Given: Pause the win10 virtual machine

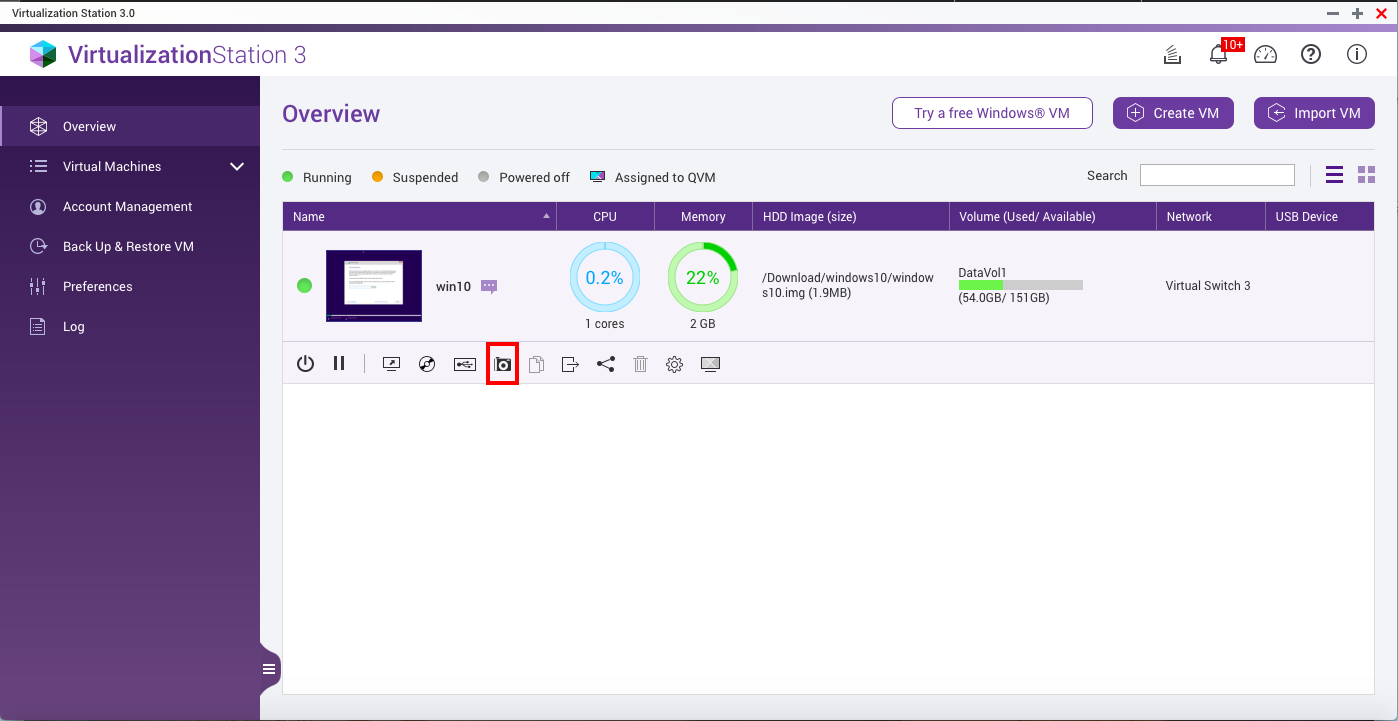Looking at the screenshot, I should pyautogui.click(x=339, y=364).
